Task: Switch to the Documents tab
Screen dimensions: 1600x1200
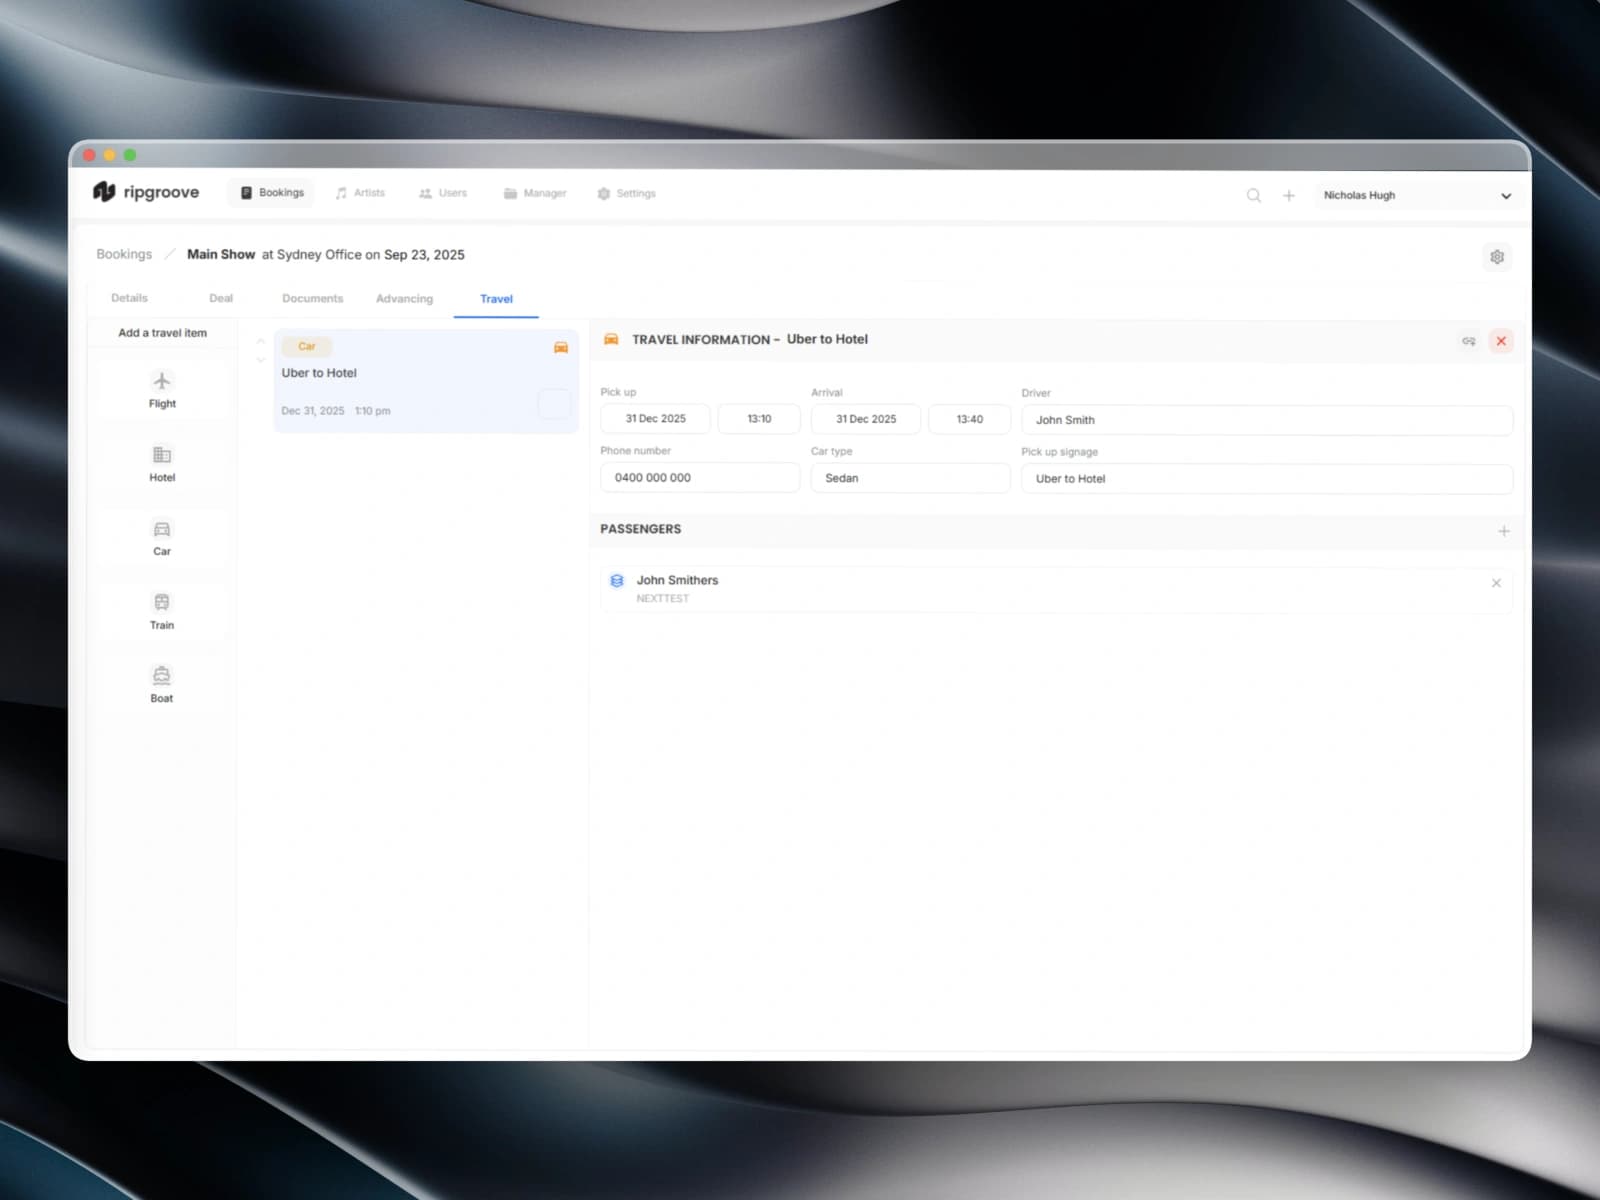Action: point(312,298)
